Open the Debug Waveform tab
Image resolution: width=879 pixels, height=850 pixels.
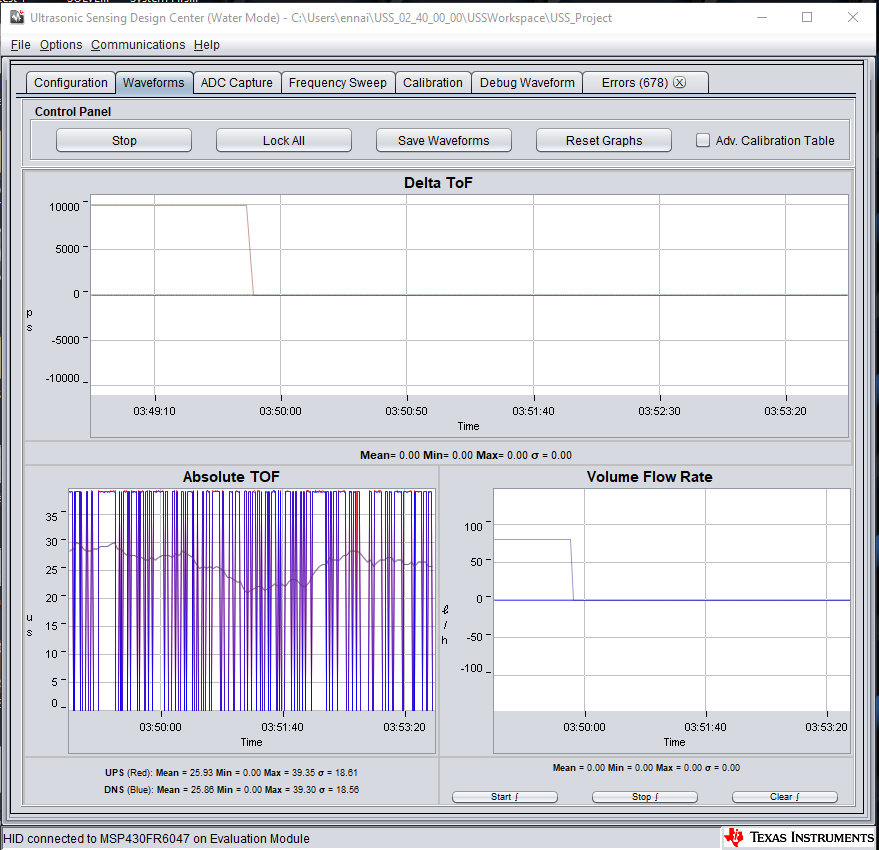tap(526, 82)
